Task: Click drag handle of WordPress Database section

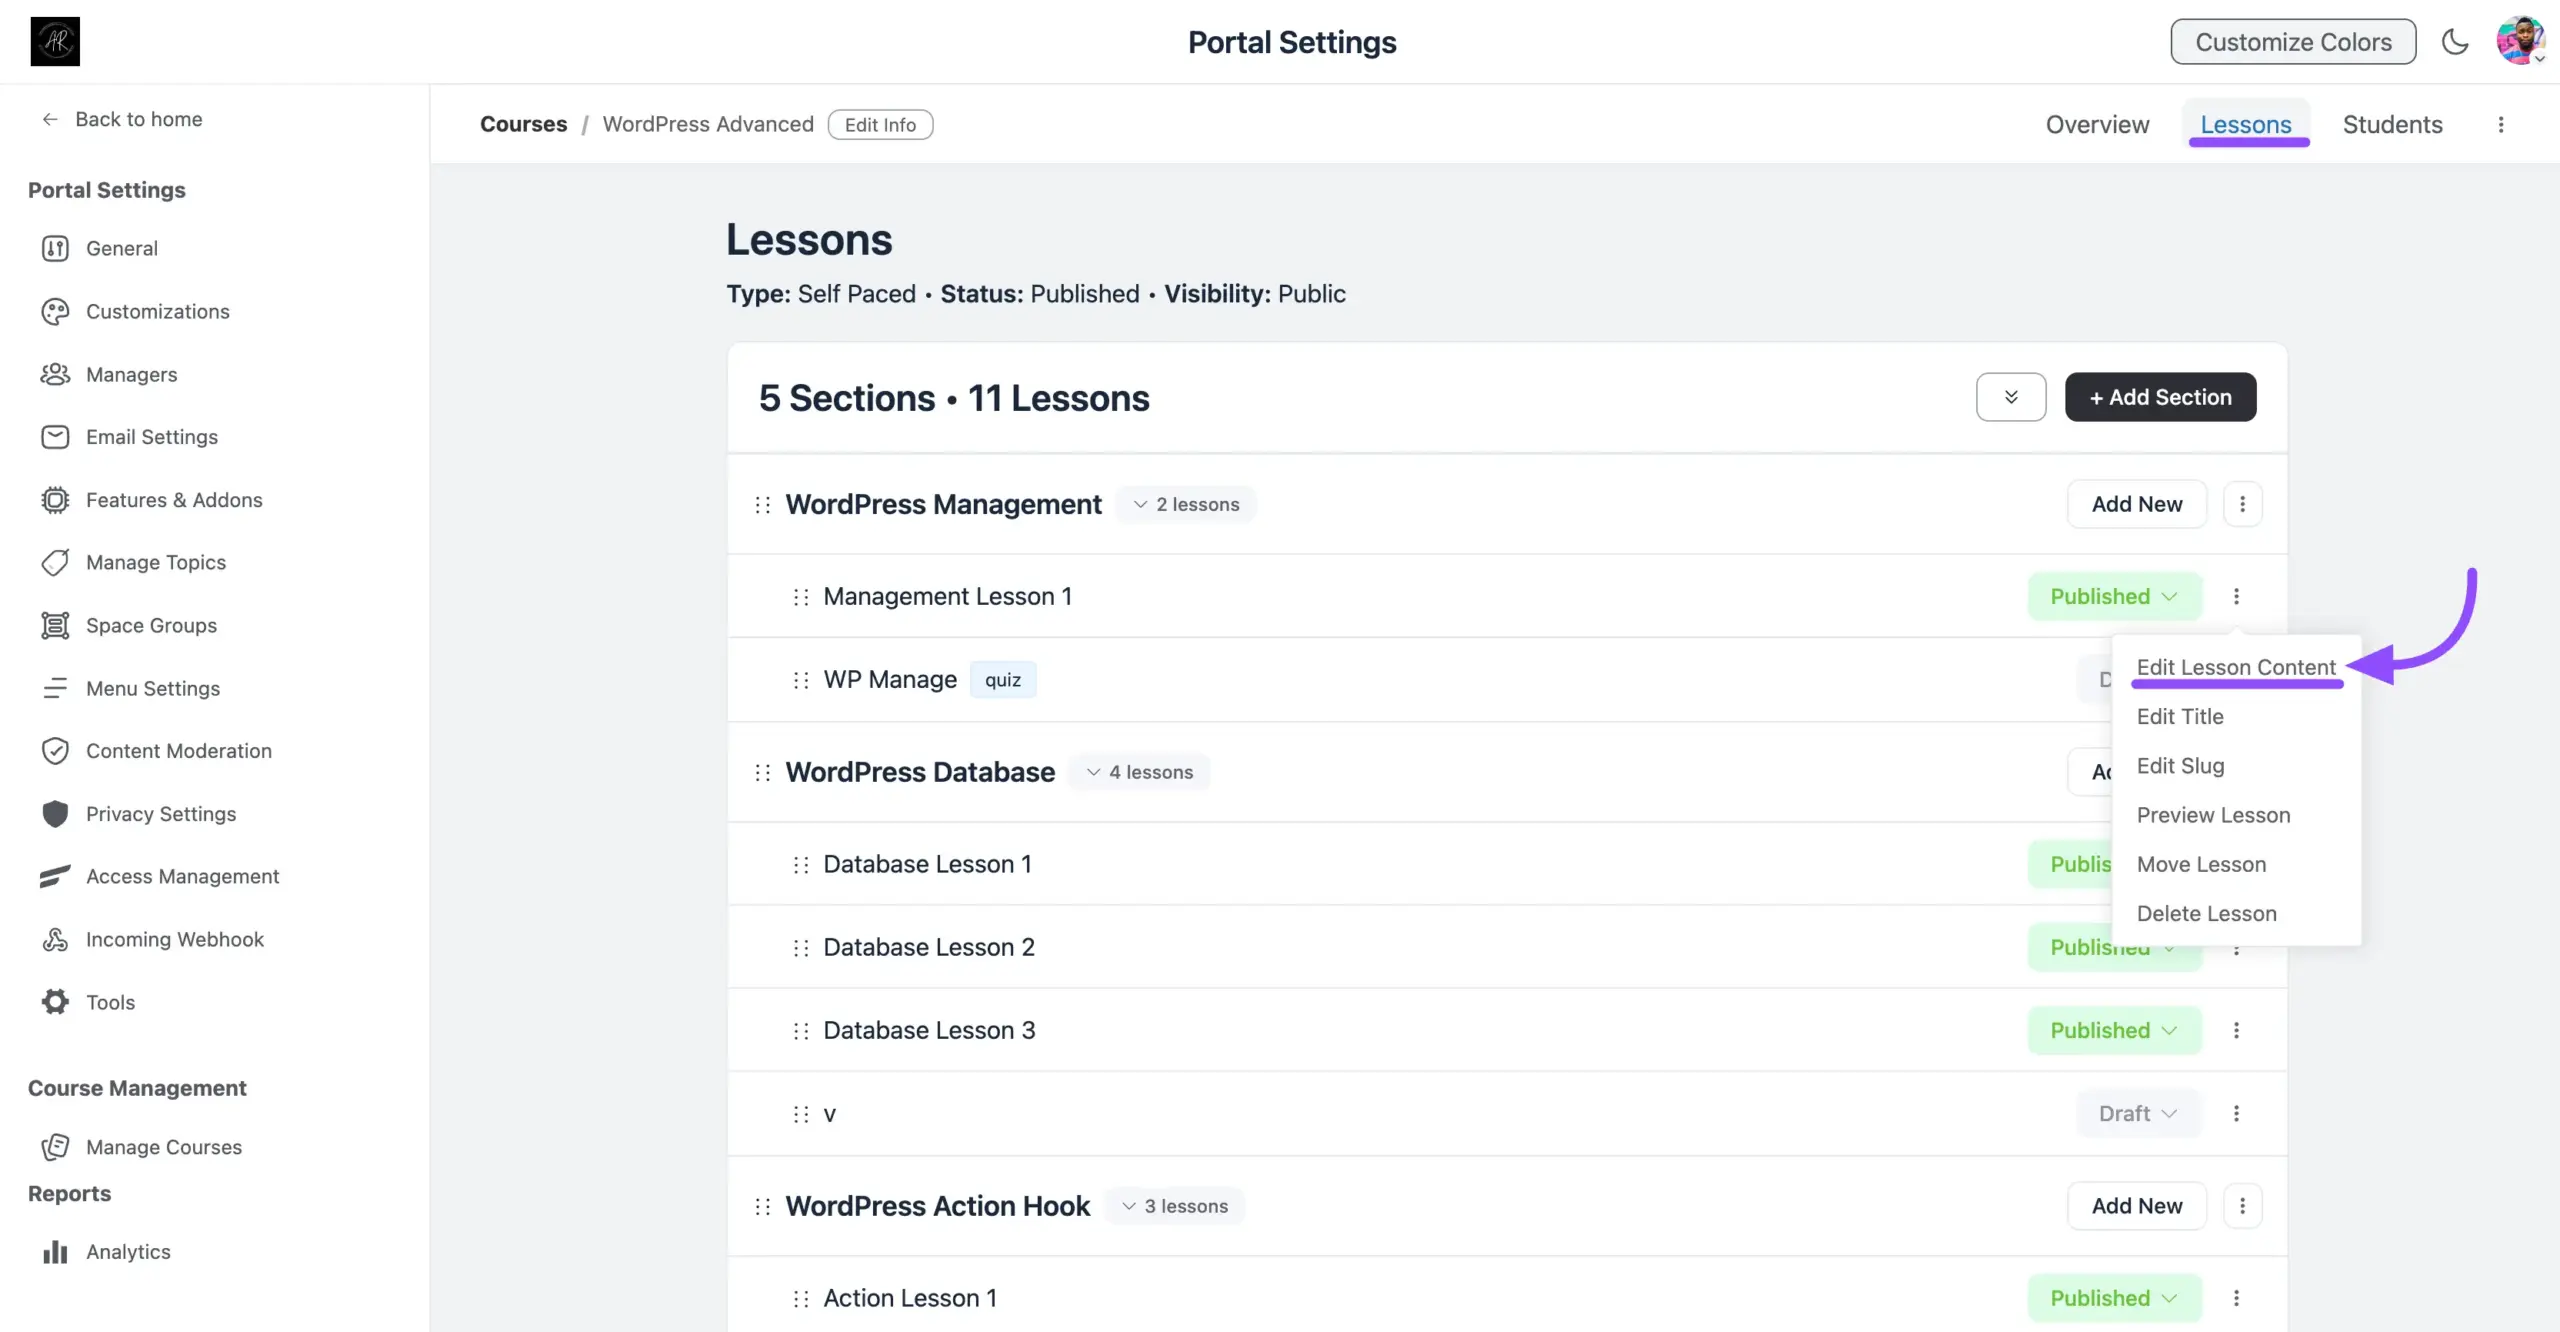Action: point(762,773)
